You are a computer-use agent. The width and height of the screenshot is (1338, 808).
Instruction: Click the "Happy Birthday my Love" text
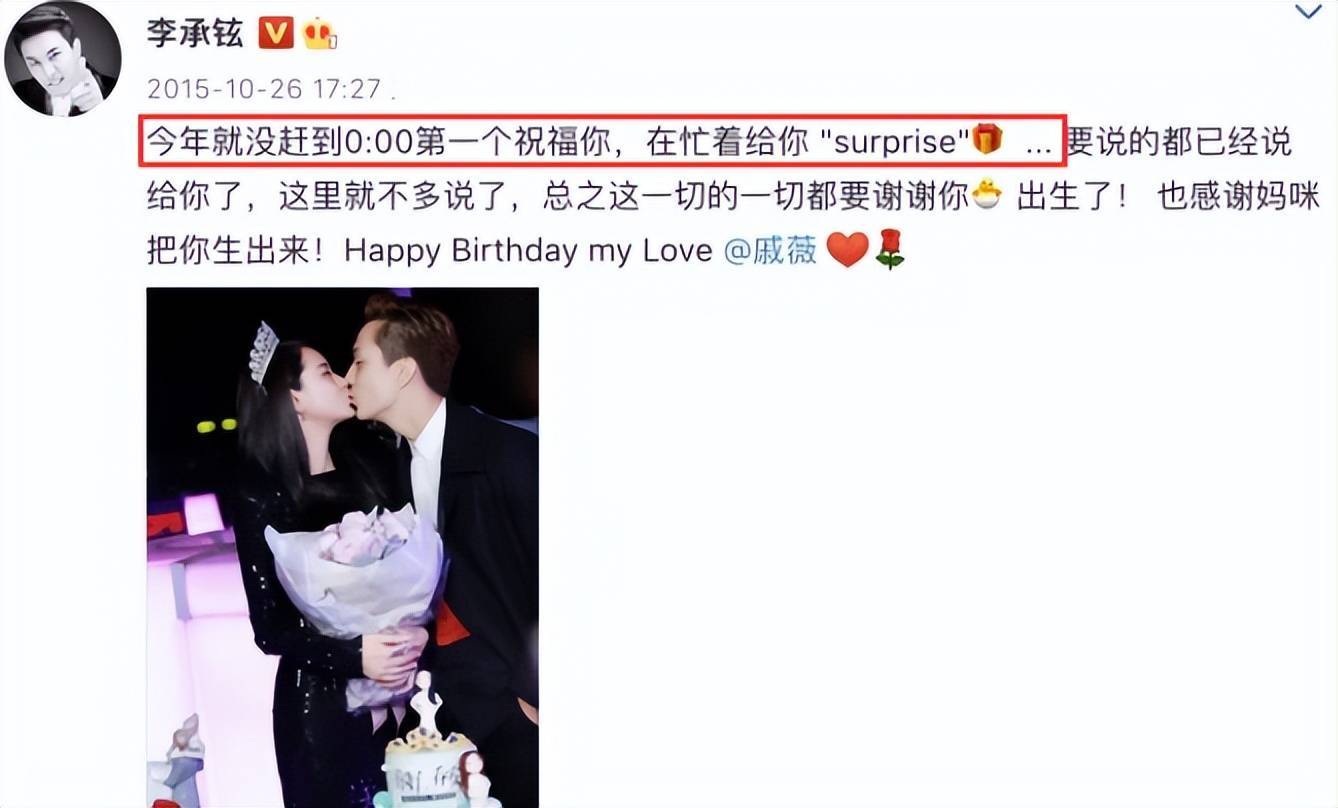pyautogui.click(x=529, y=250)
